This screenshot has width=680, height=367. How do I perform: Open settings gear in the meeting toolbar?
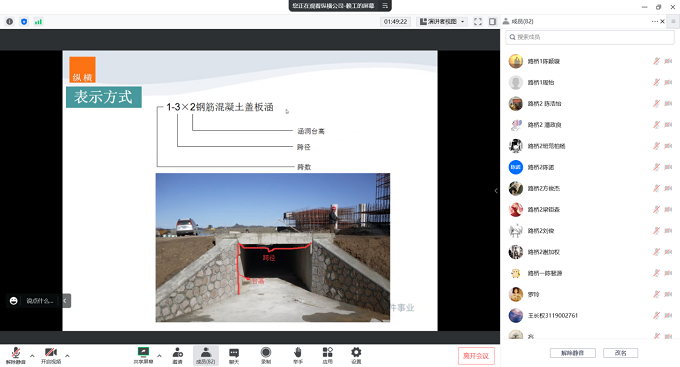pyautogui.click(x=356, y=355)
